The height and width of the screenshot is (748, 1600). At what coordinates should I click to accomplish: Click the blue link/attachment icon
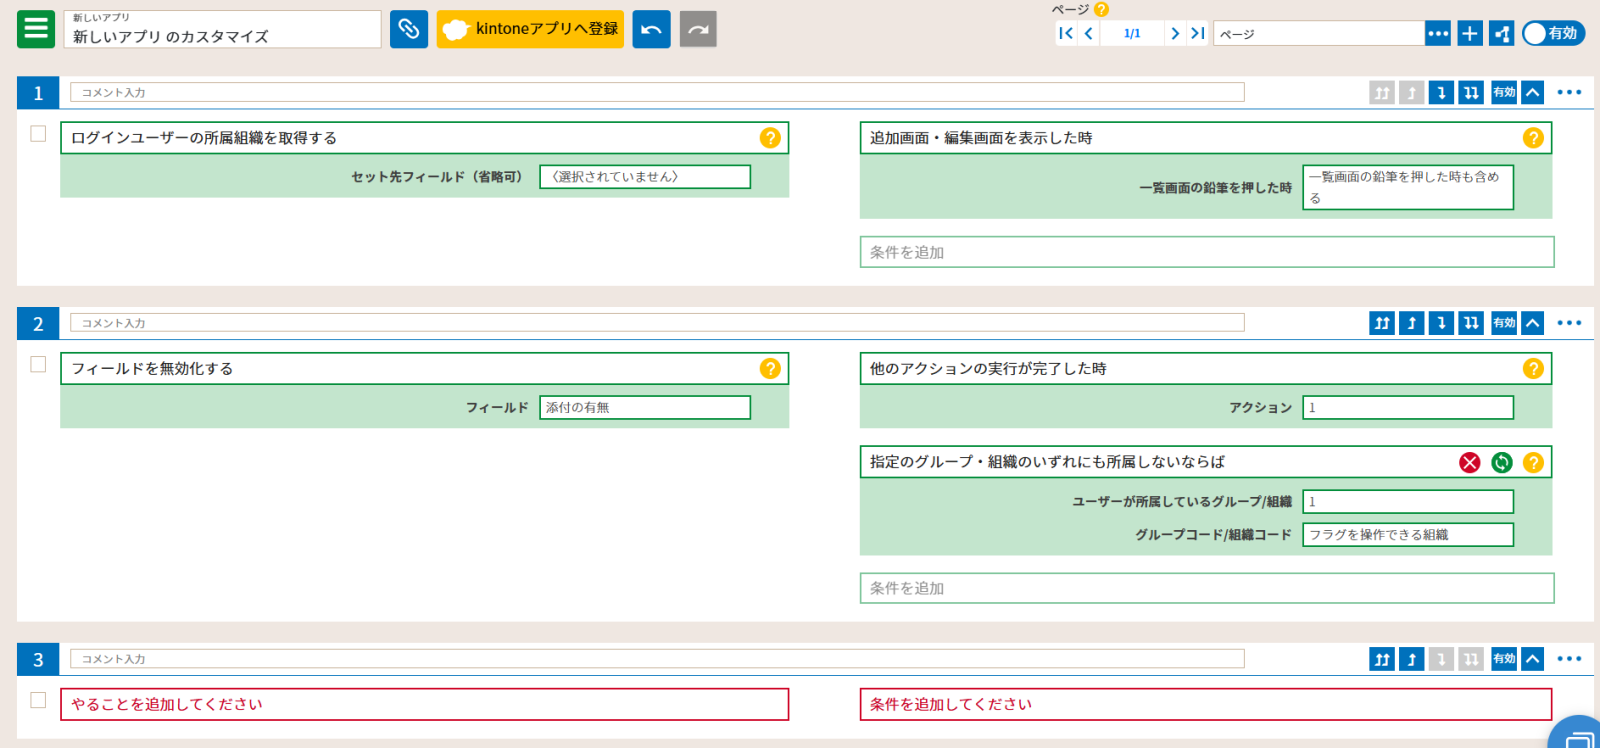point(408,29)
